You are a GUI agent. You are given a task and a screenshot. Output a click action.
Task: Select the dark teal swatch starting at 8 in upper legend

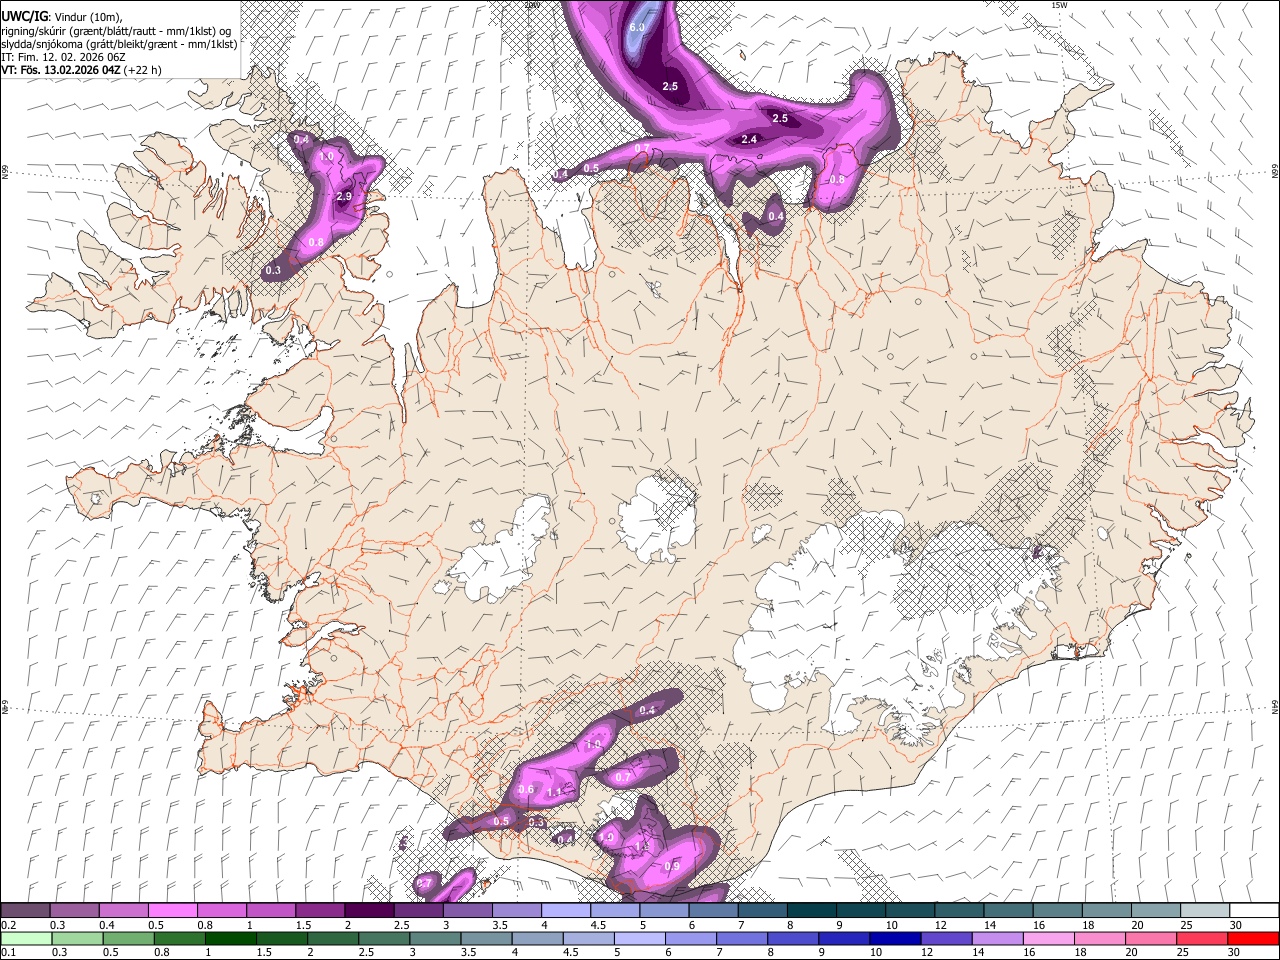click(811, 911)
